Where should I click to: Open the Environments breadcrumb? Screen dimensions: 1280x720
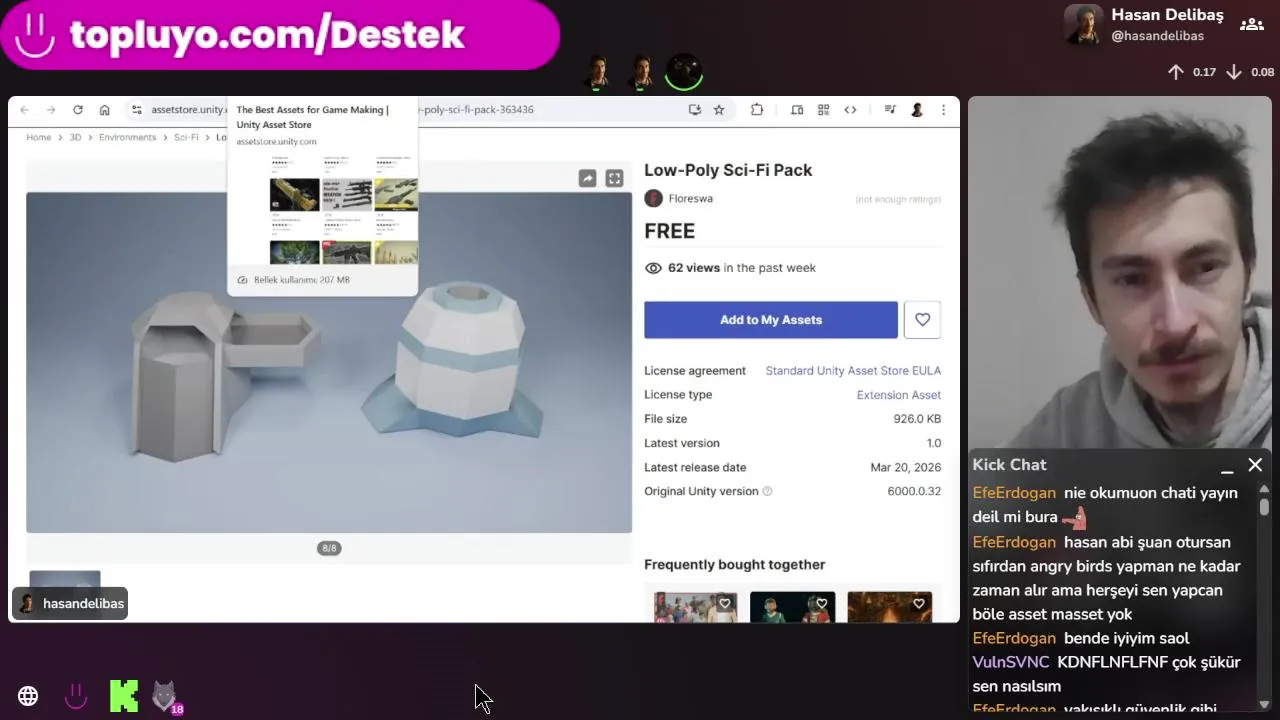point(127,137)
